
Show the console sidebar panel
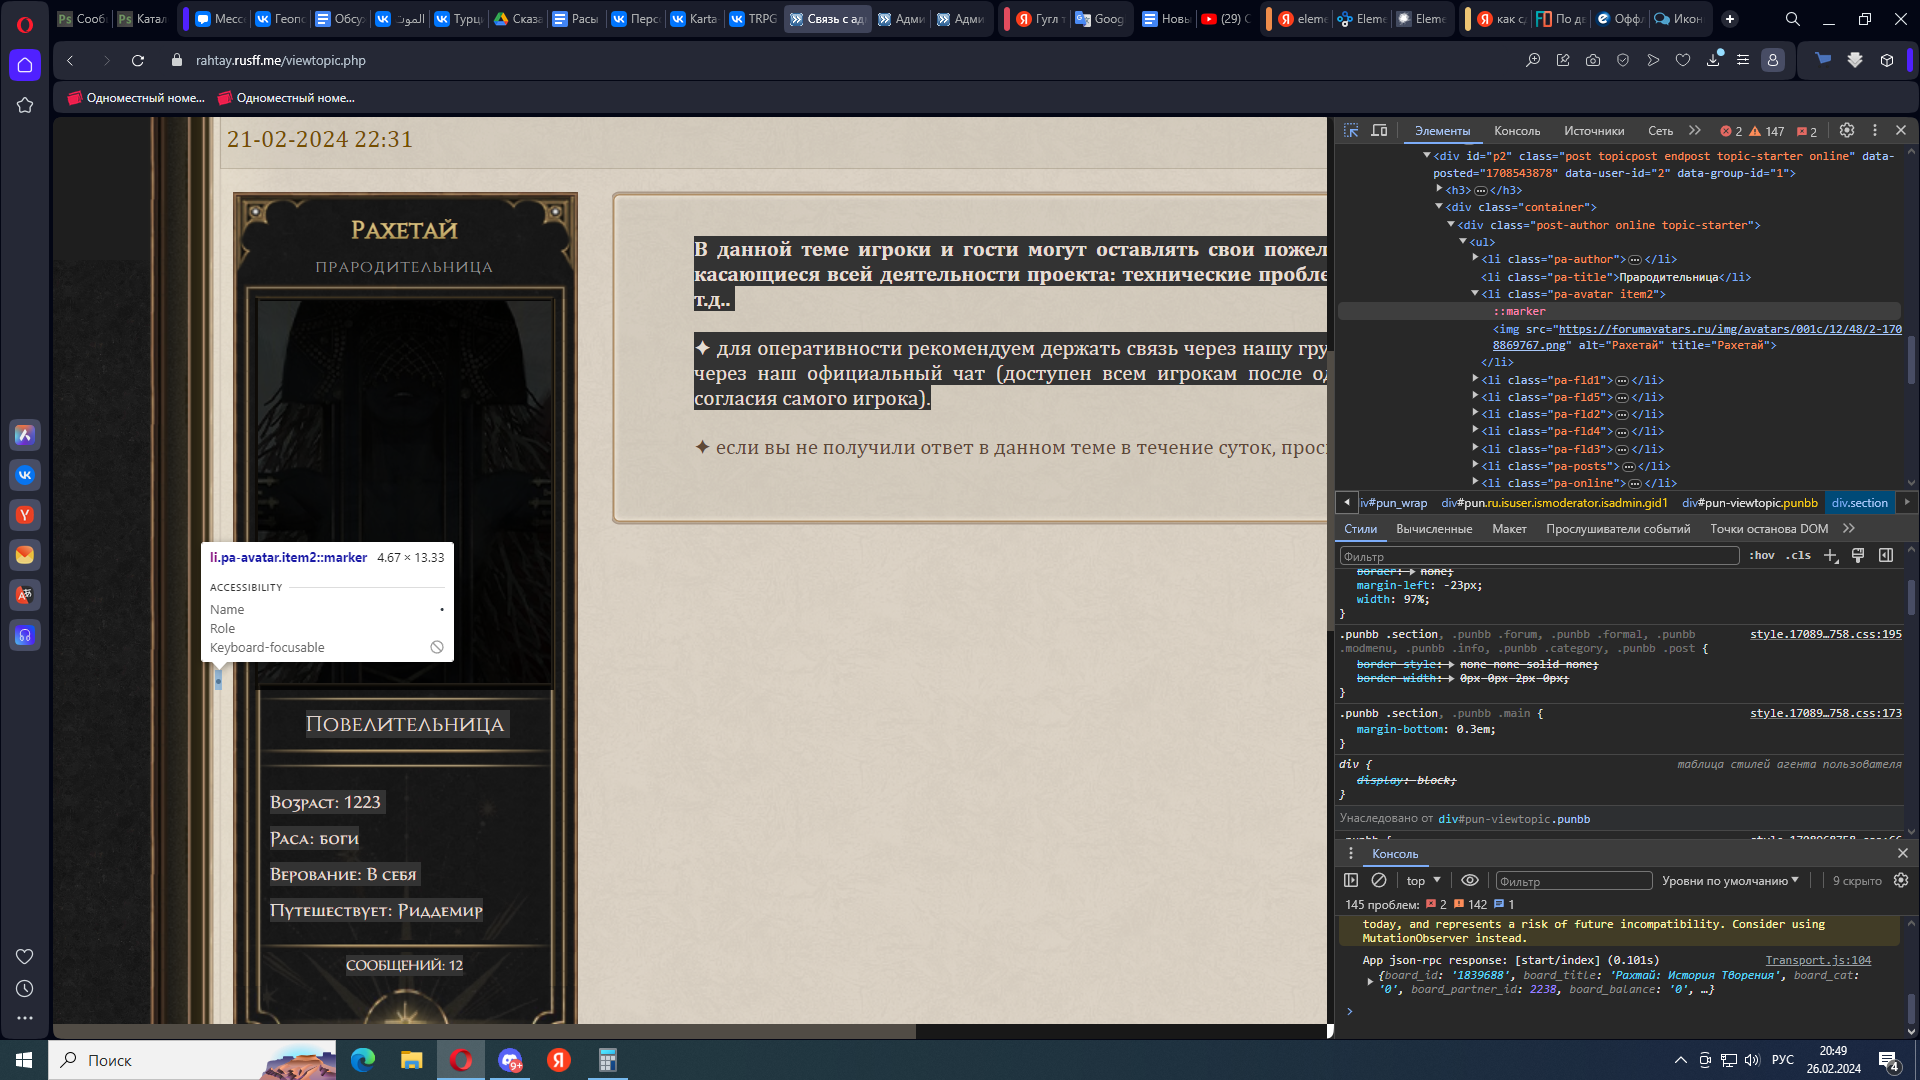click(1351, 880)
